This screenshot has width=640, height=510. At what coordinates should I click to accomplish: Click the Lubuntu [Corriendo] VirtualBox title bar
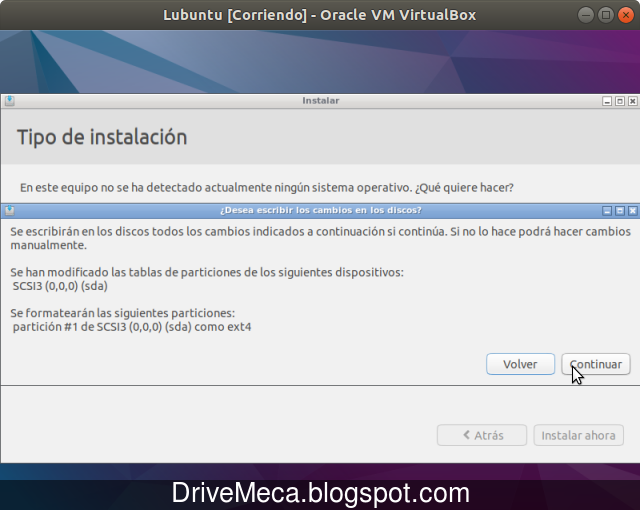[320, 15]
